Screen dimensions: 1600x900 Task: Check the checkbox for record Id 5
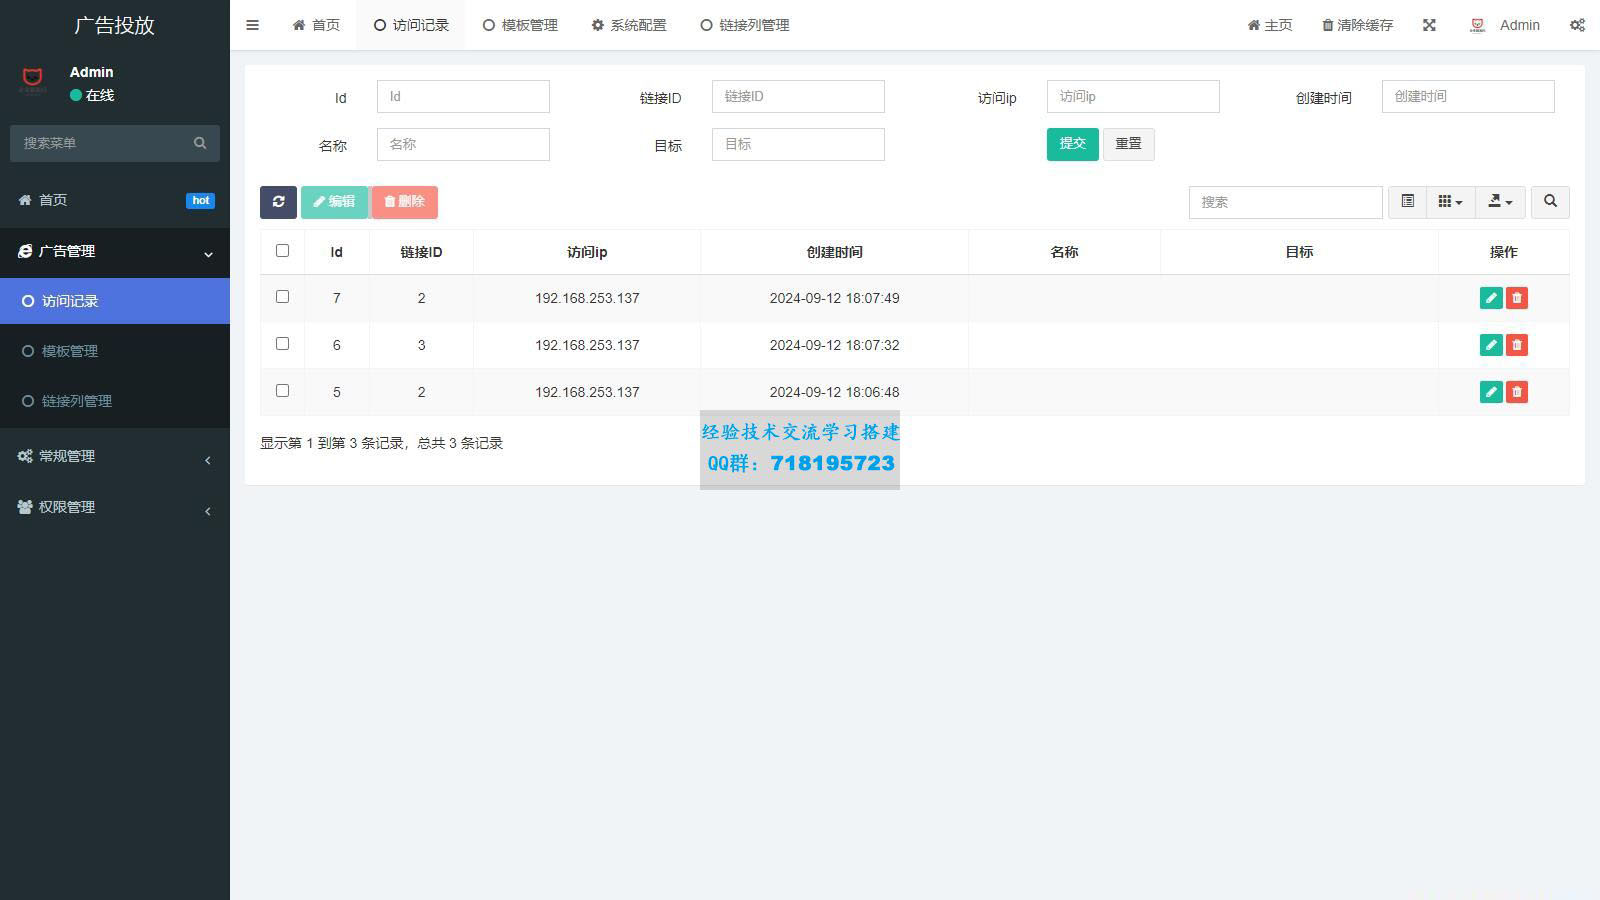point(282,391)
